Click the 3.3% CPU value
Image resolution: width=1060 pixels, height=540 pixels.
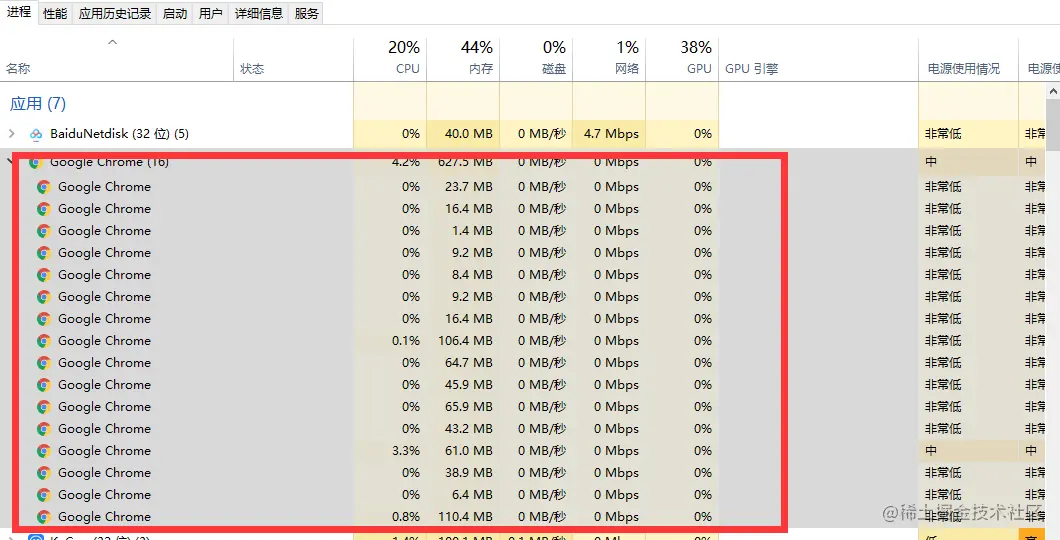tap(406, 451)
